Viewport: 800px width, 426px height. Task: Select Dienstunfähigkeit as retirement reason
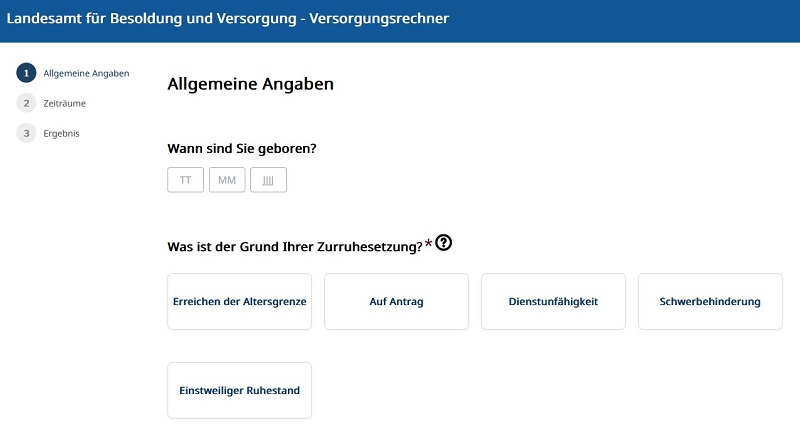click(x=553, y=302)
